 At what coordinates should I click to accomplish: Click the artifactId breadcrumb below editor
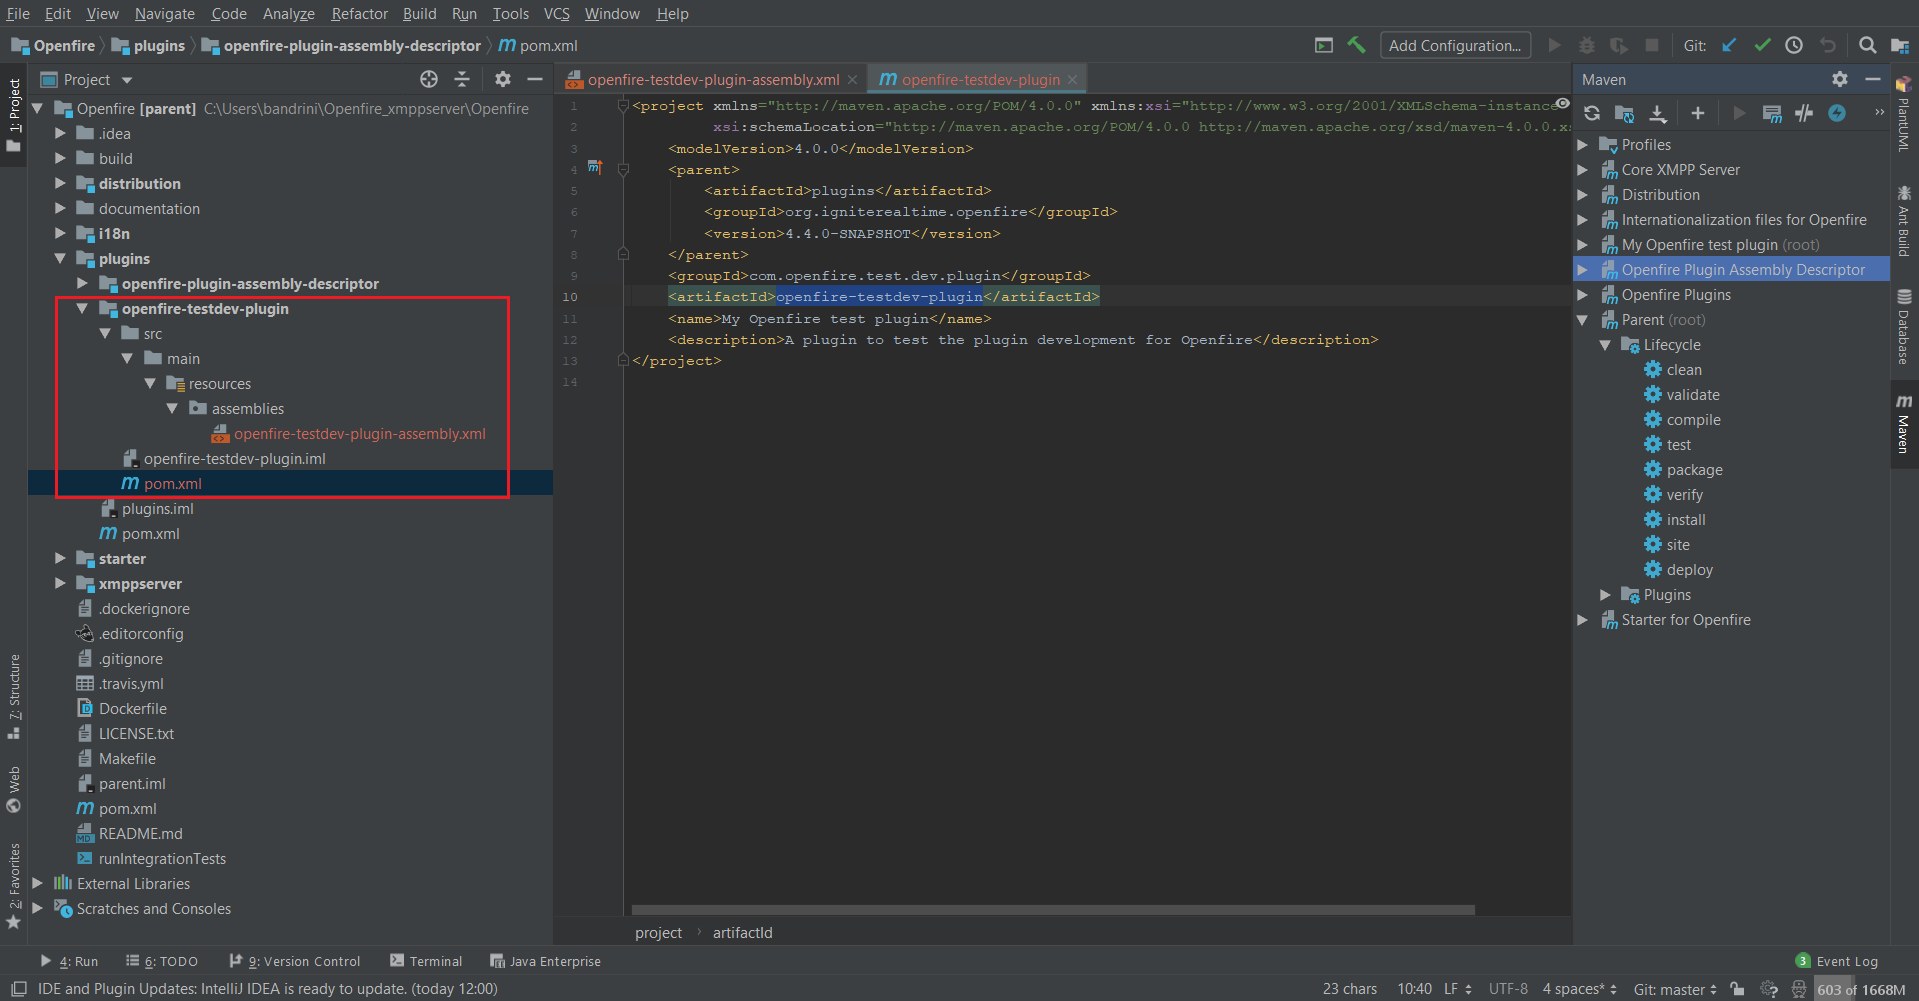point(742,932)
